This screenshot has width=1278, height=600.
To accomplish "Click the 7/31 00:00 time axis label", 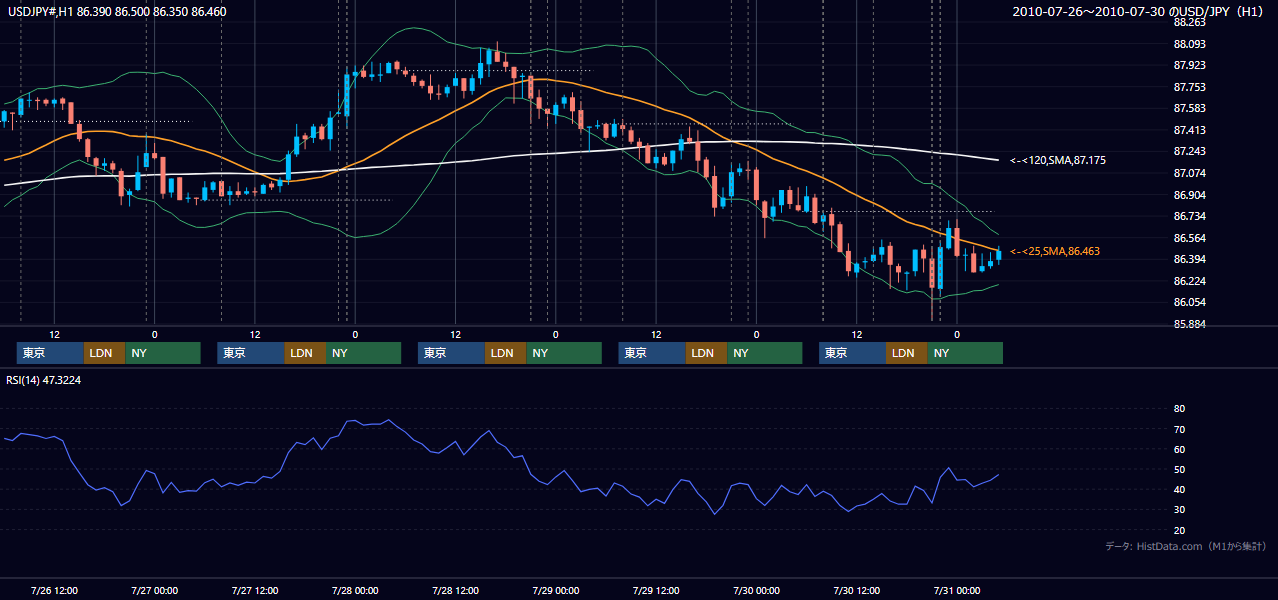I will (956, 590).
